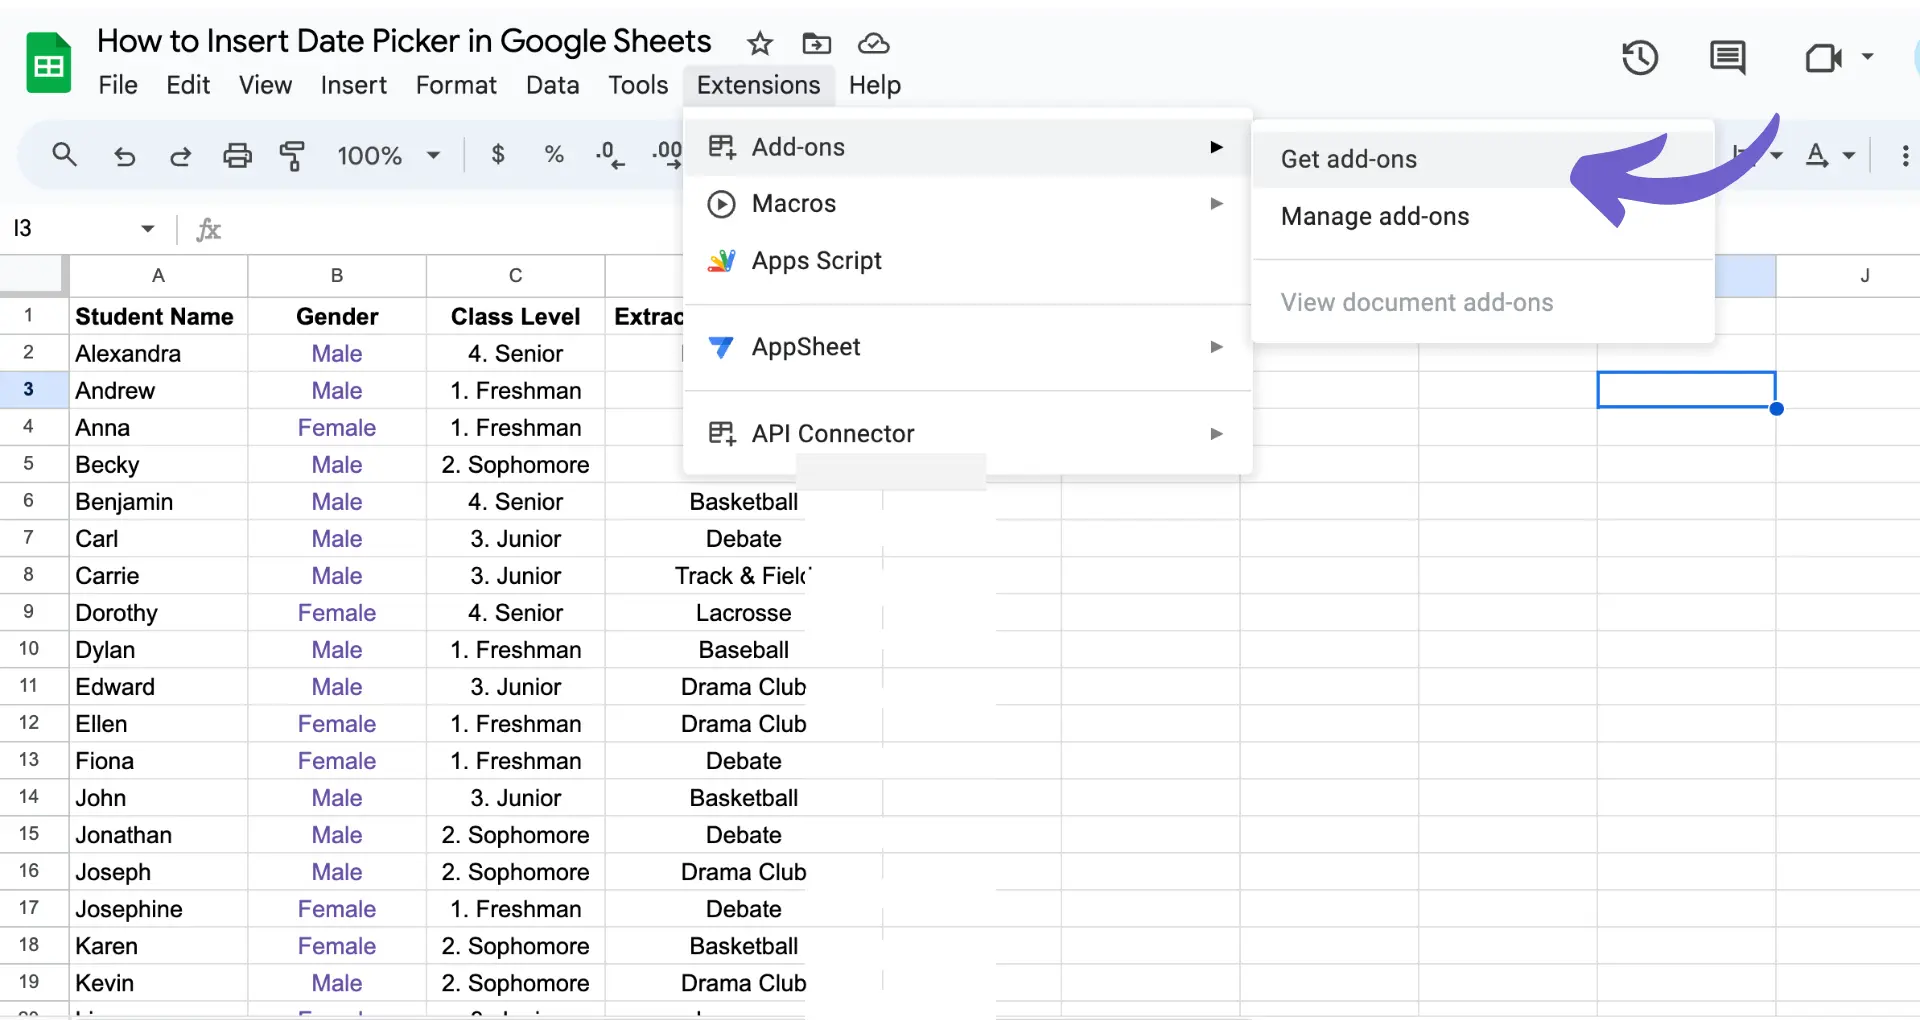Check the cloud save status icon
1920x1020 pixels.
pyautogui.click(x=874, y=43)
